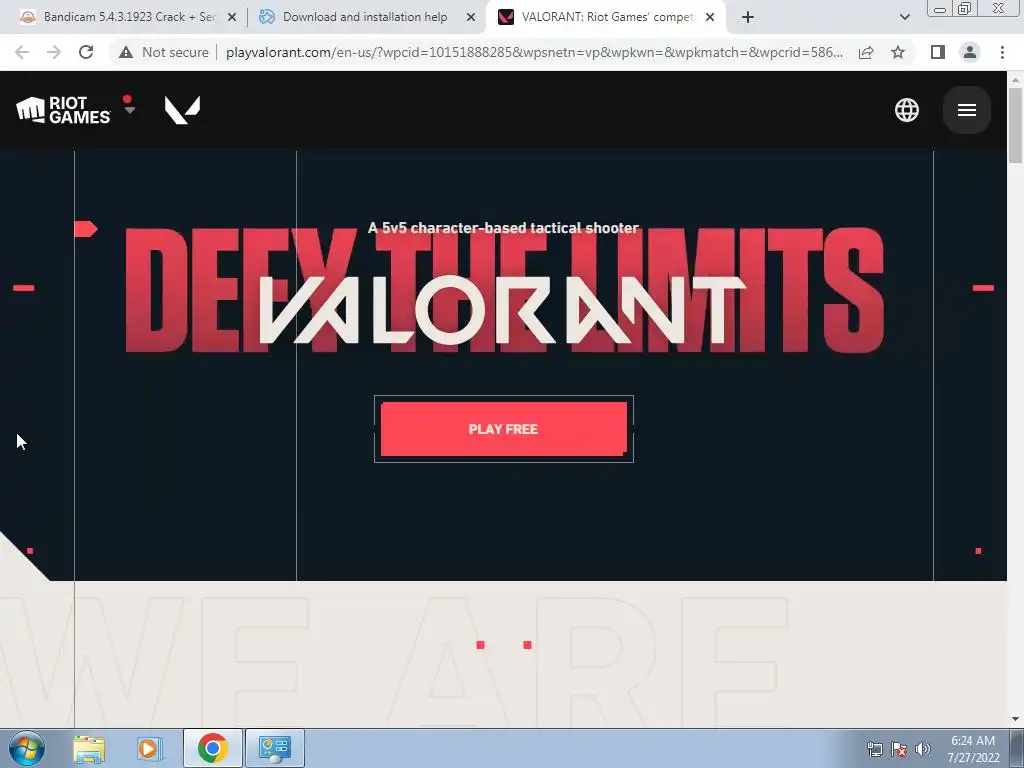Open Chrome's three-dot menu
This screenshot has height=768, width=1024.
pos(1002,52)
